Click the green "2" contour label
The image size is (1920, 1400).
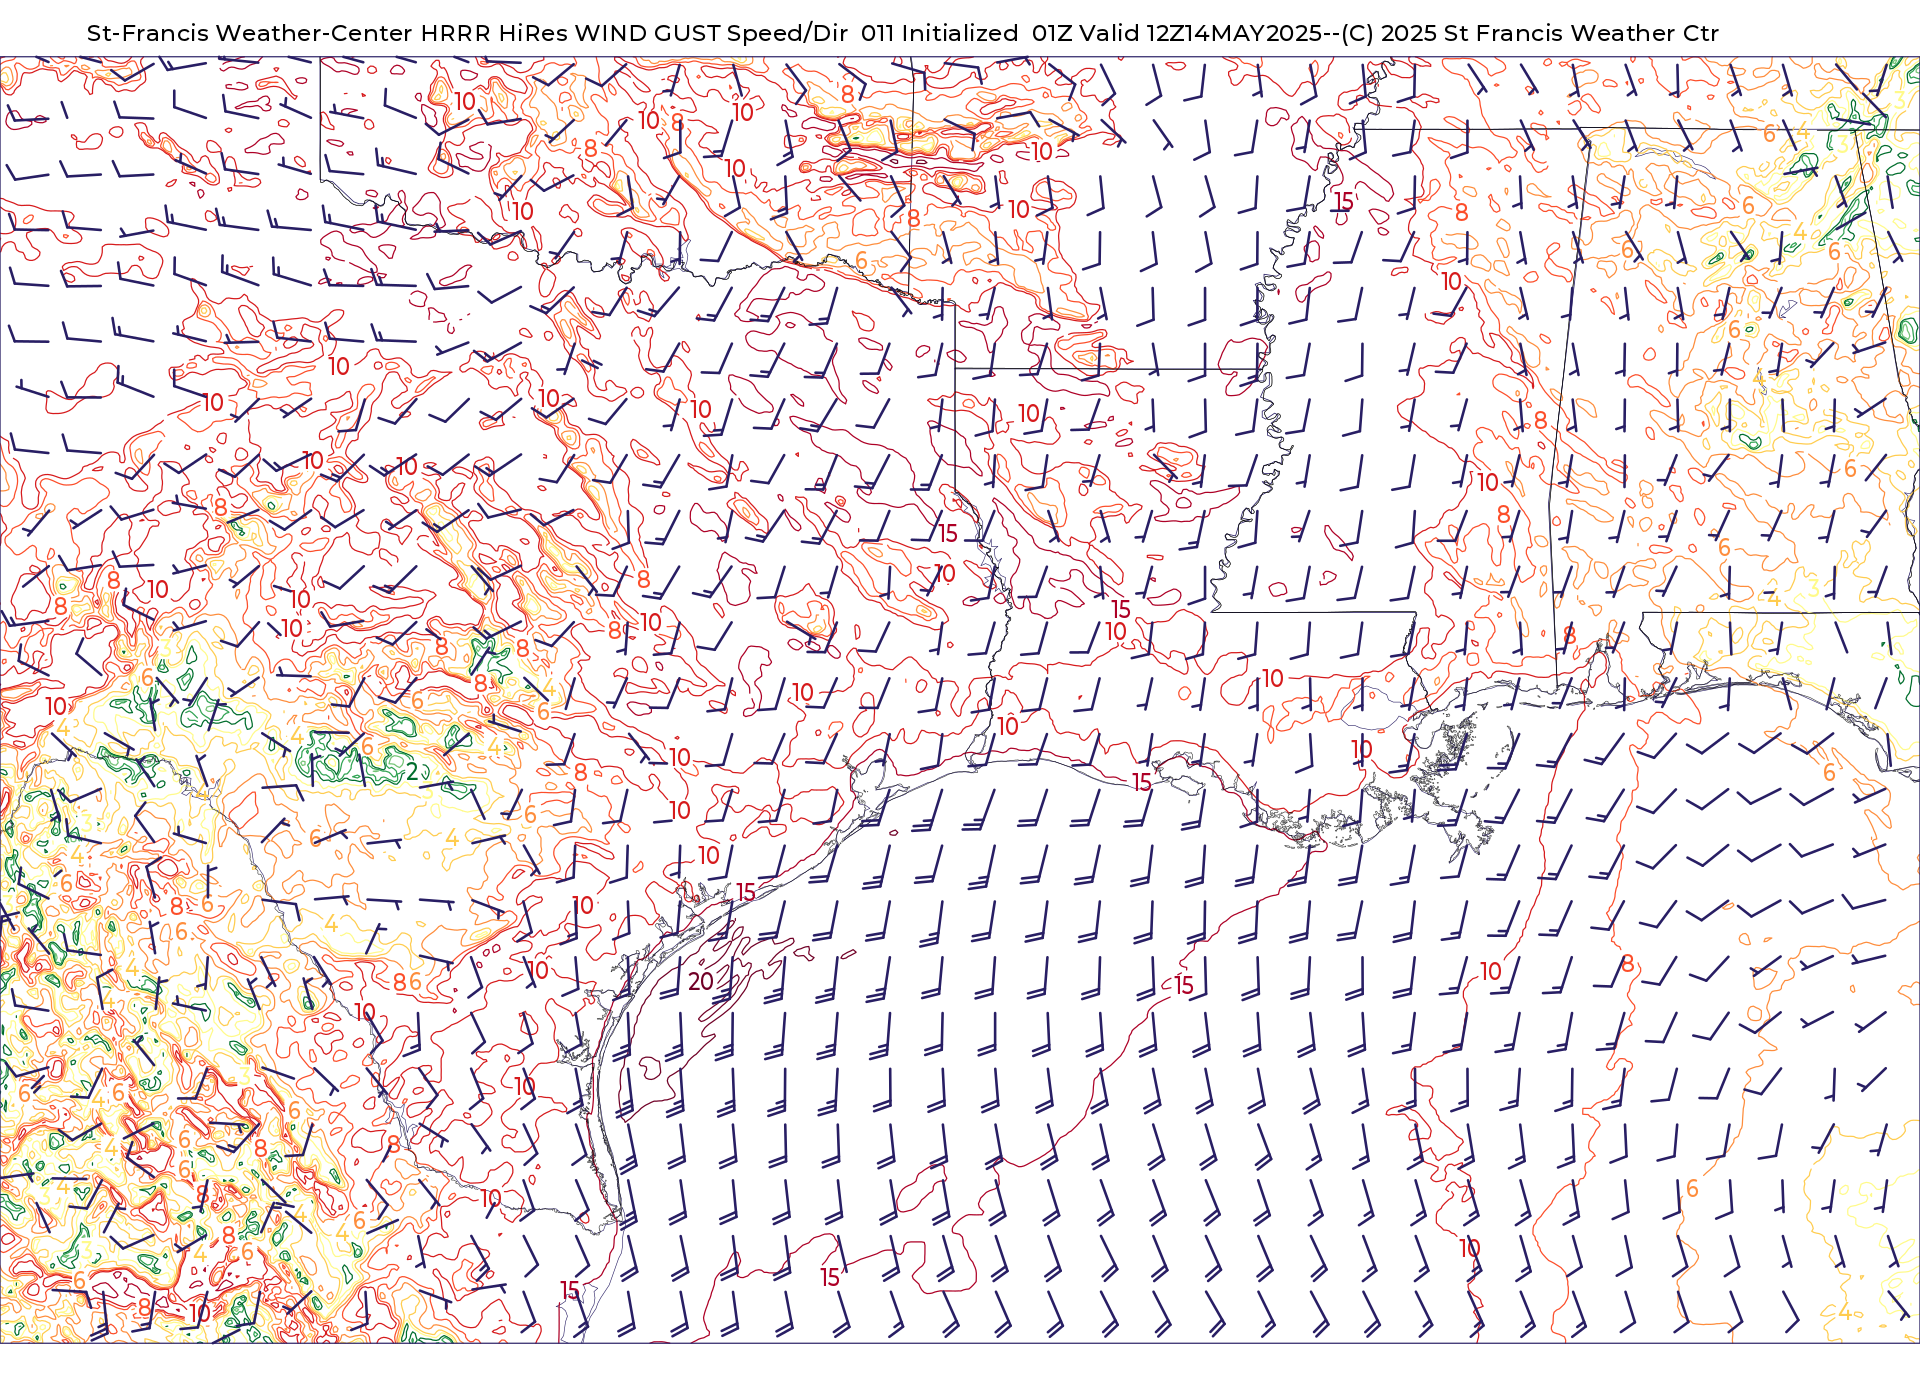click(412, 771)
